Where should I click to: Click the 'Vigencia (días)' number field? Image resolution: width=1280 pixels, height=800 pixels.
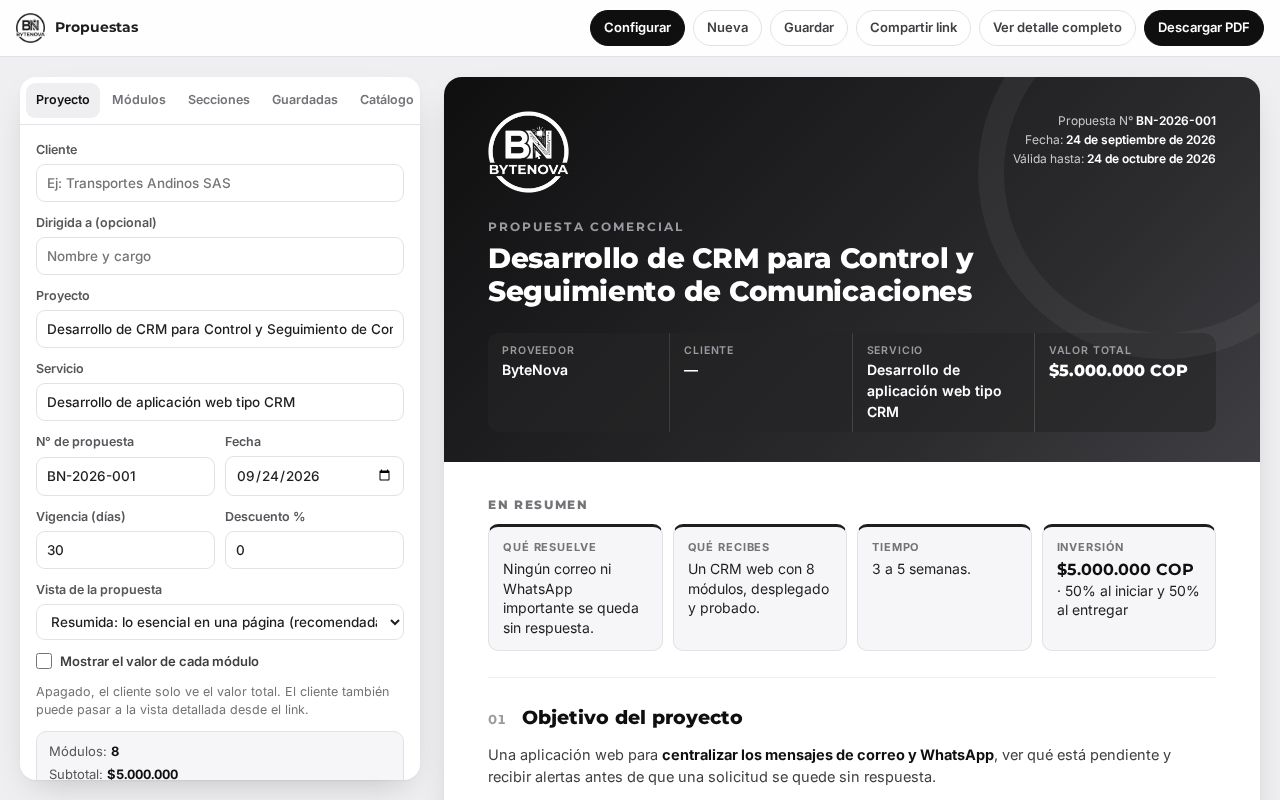125,550
